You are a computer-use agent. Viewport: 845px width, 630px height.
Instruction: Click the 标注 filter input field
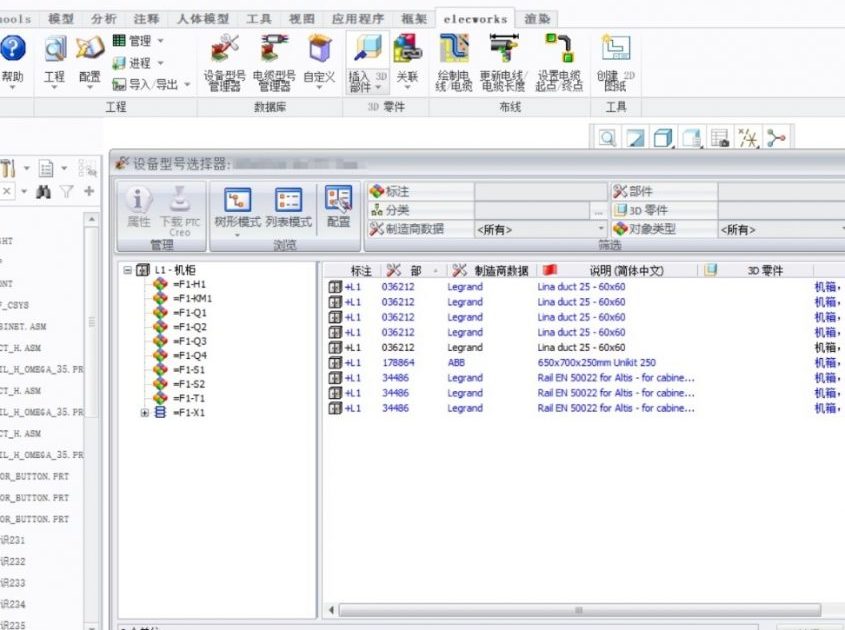click(x=541, y=191)
